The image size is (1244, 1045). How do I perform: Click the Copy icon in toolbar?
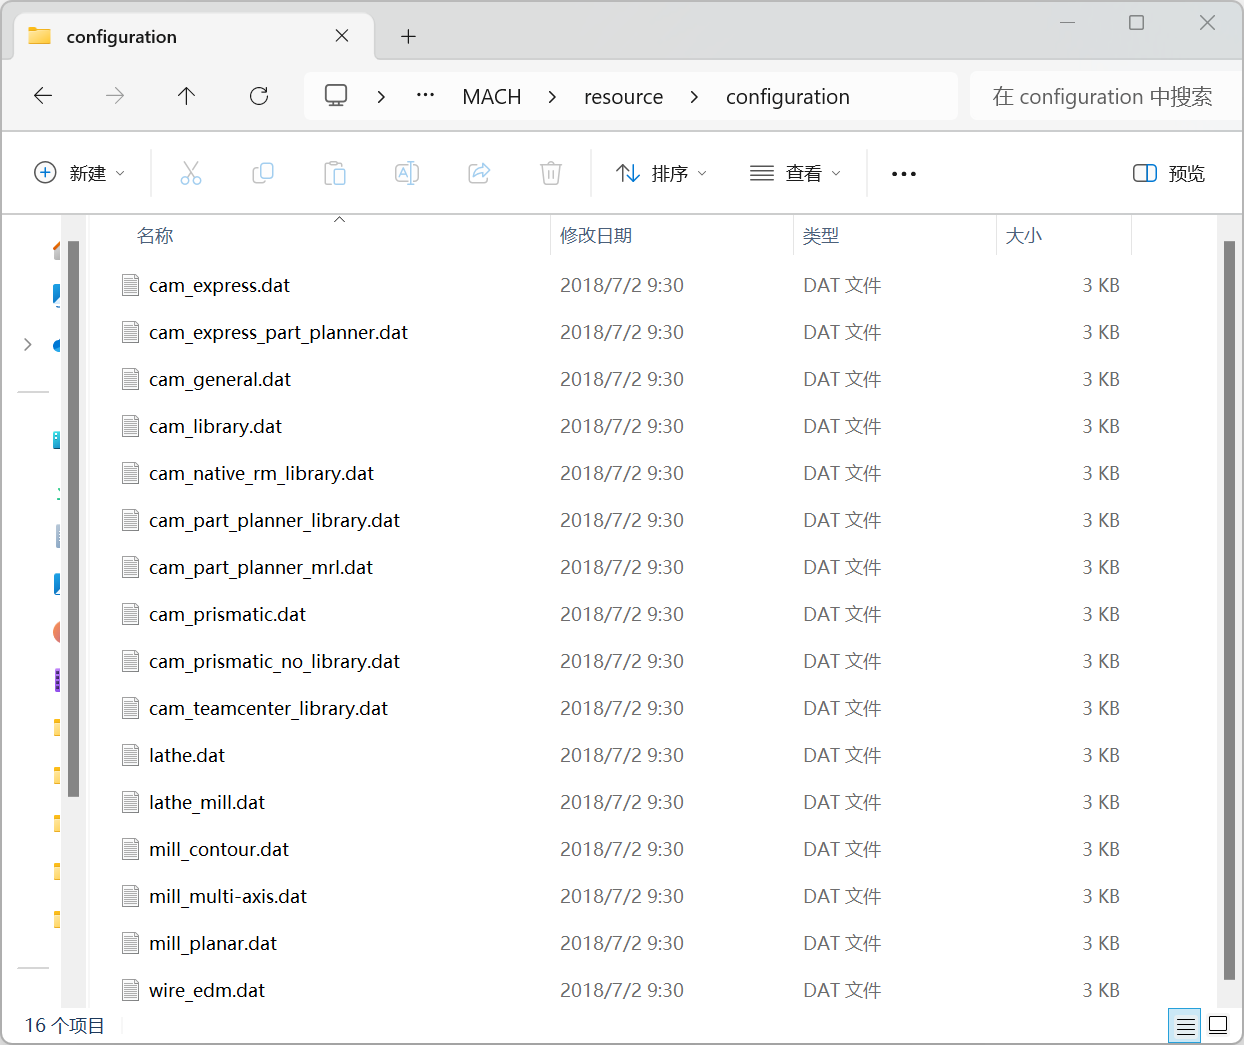pos(263,174)
